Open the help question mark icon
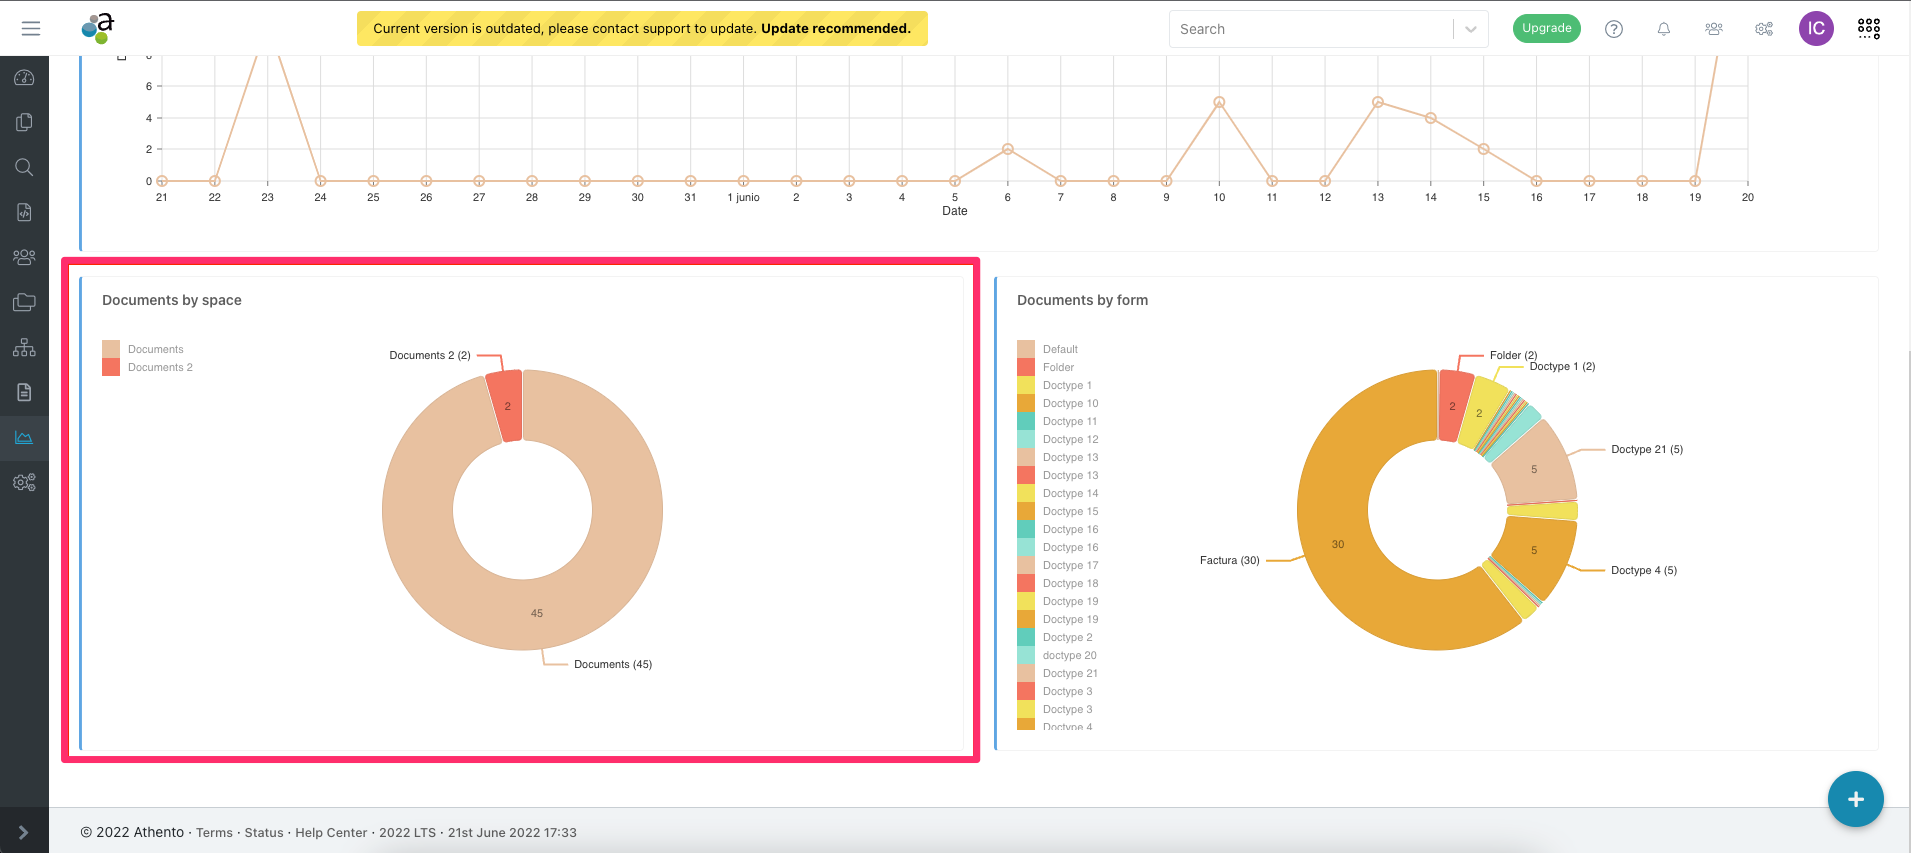Viewport: 1911px width, 853px height. [1614, 29]
